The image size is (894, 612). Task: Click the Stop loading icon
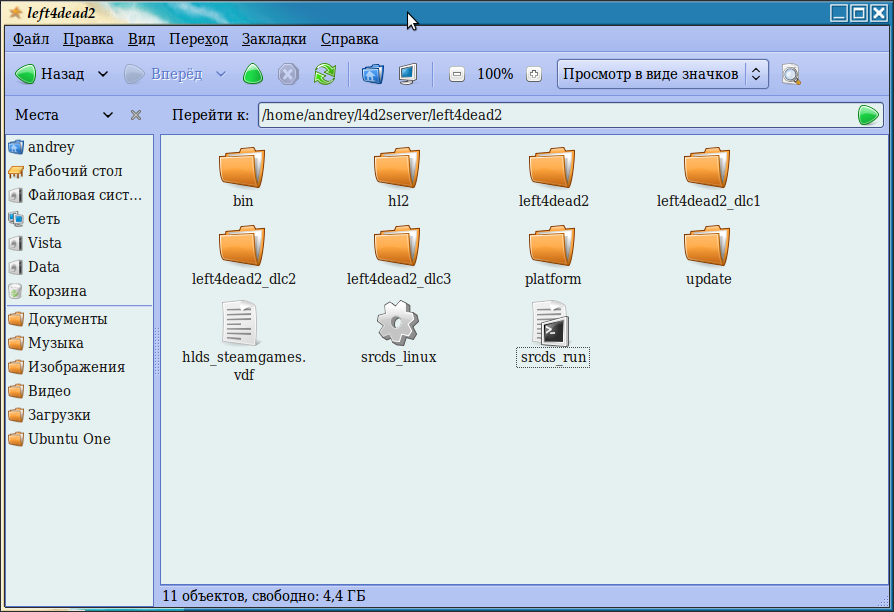[x=288, y=74]
